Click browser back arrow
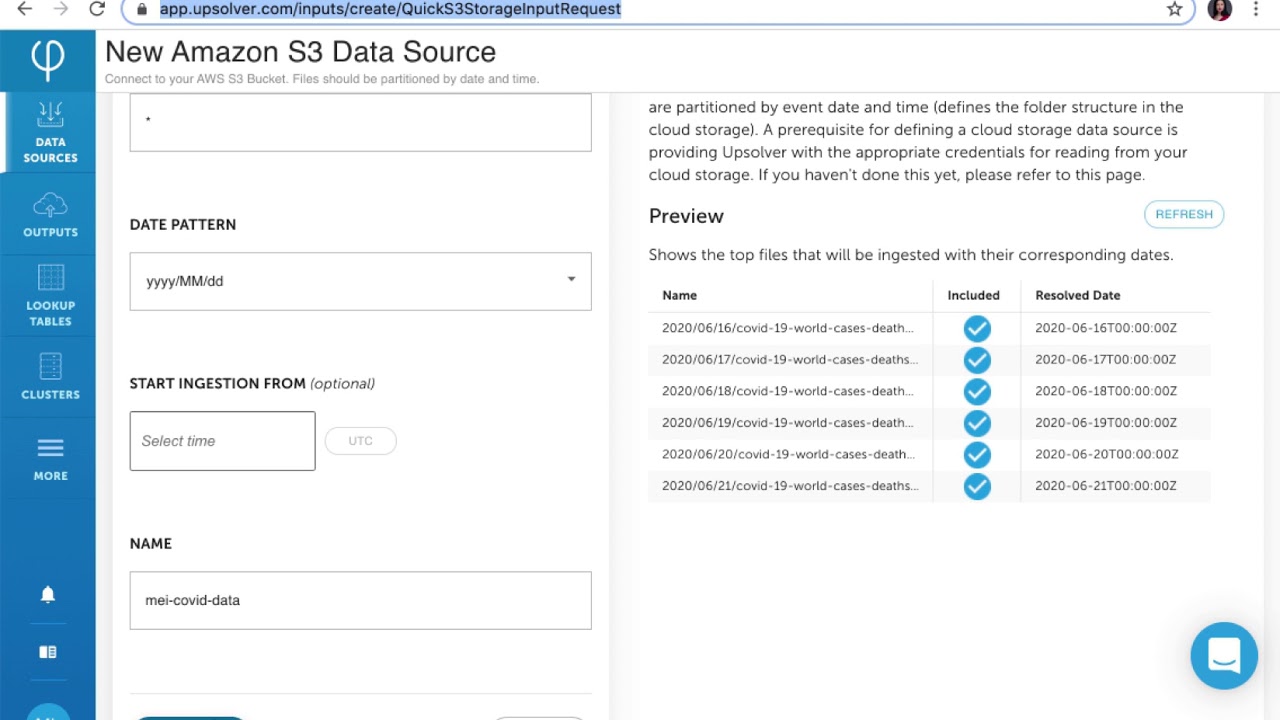Viewport: 1280px width, 720px height. click(25, 9)
